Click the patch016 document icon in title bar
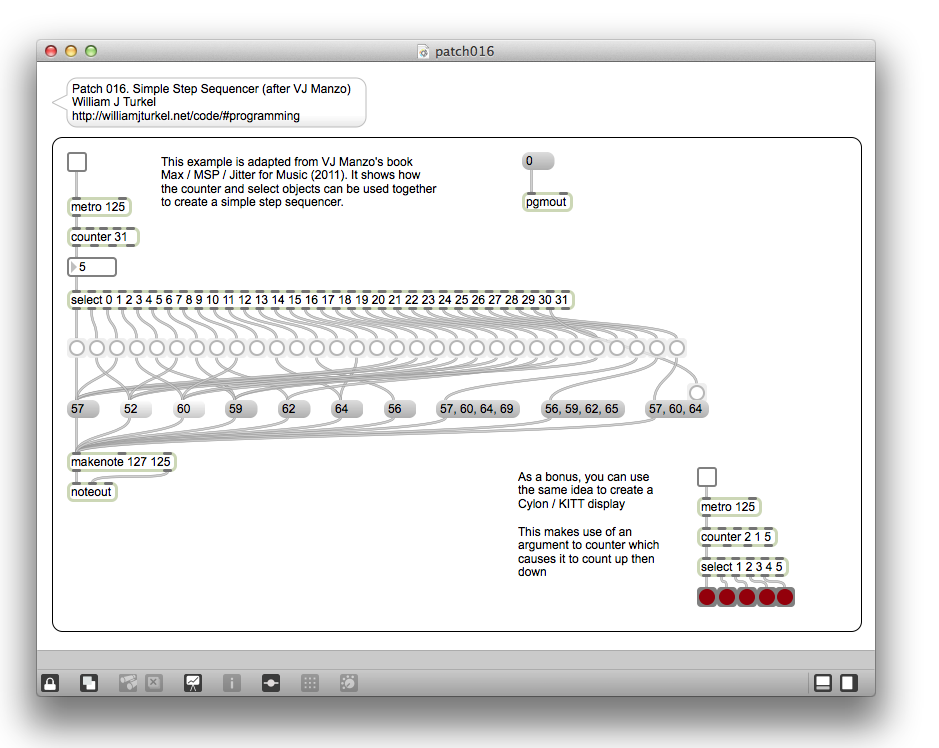This screenshot has width=939, height=748. [x=424, y=51]
